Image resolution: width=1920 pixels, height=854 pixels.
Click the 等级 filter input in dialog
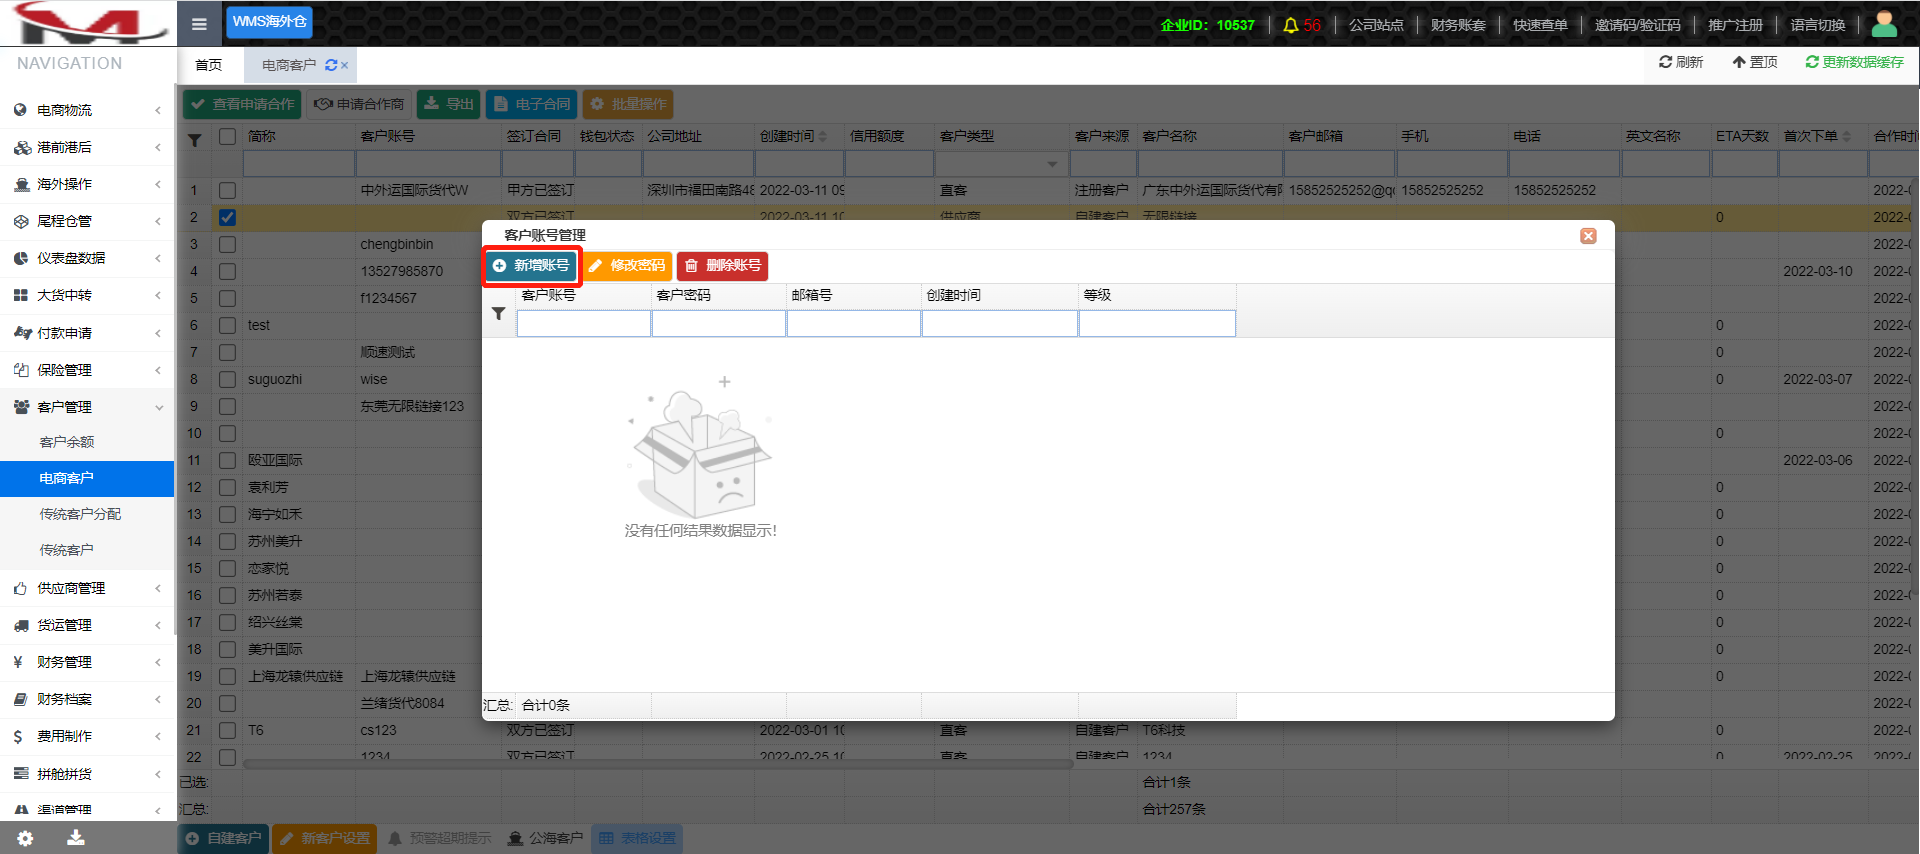pos(1157,323)
